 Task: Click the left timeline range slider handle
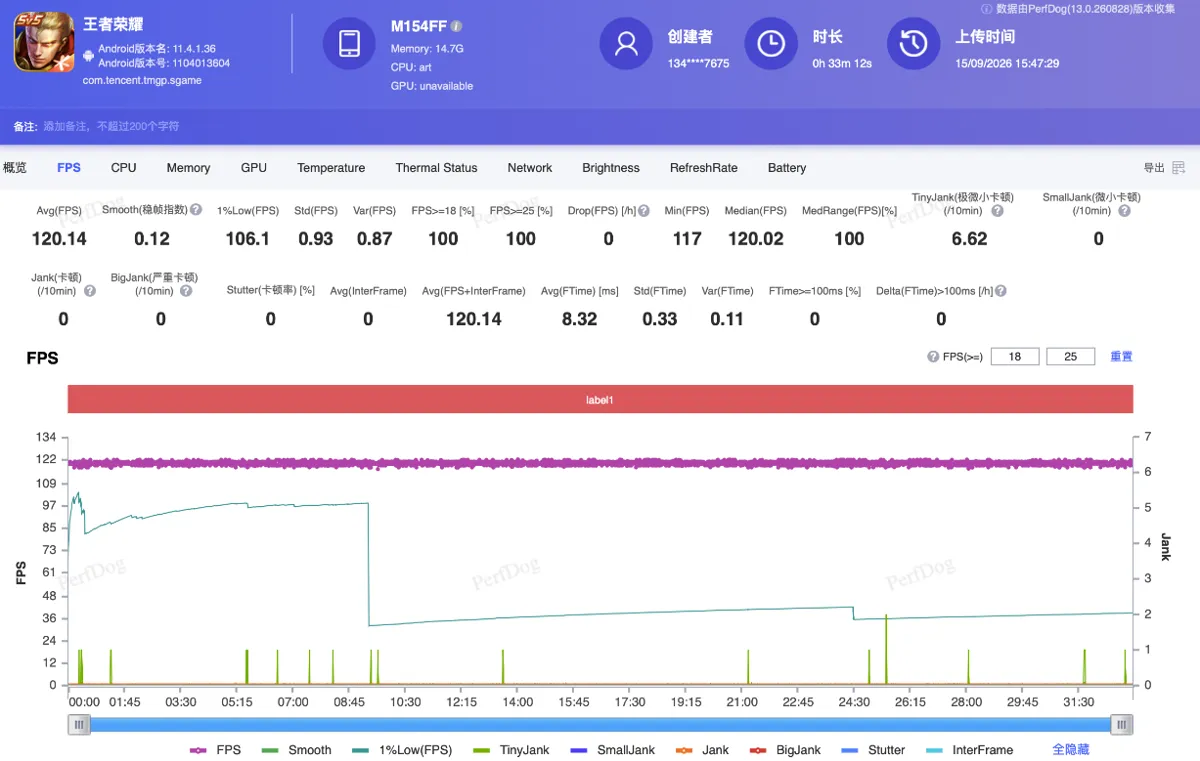(79, 724)
